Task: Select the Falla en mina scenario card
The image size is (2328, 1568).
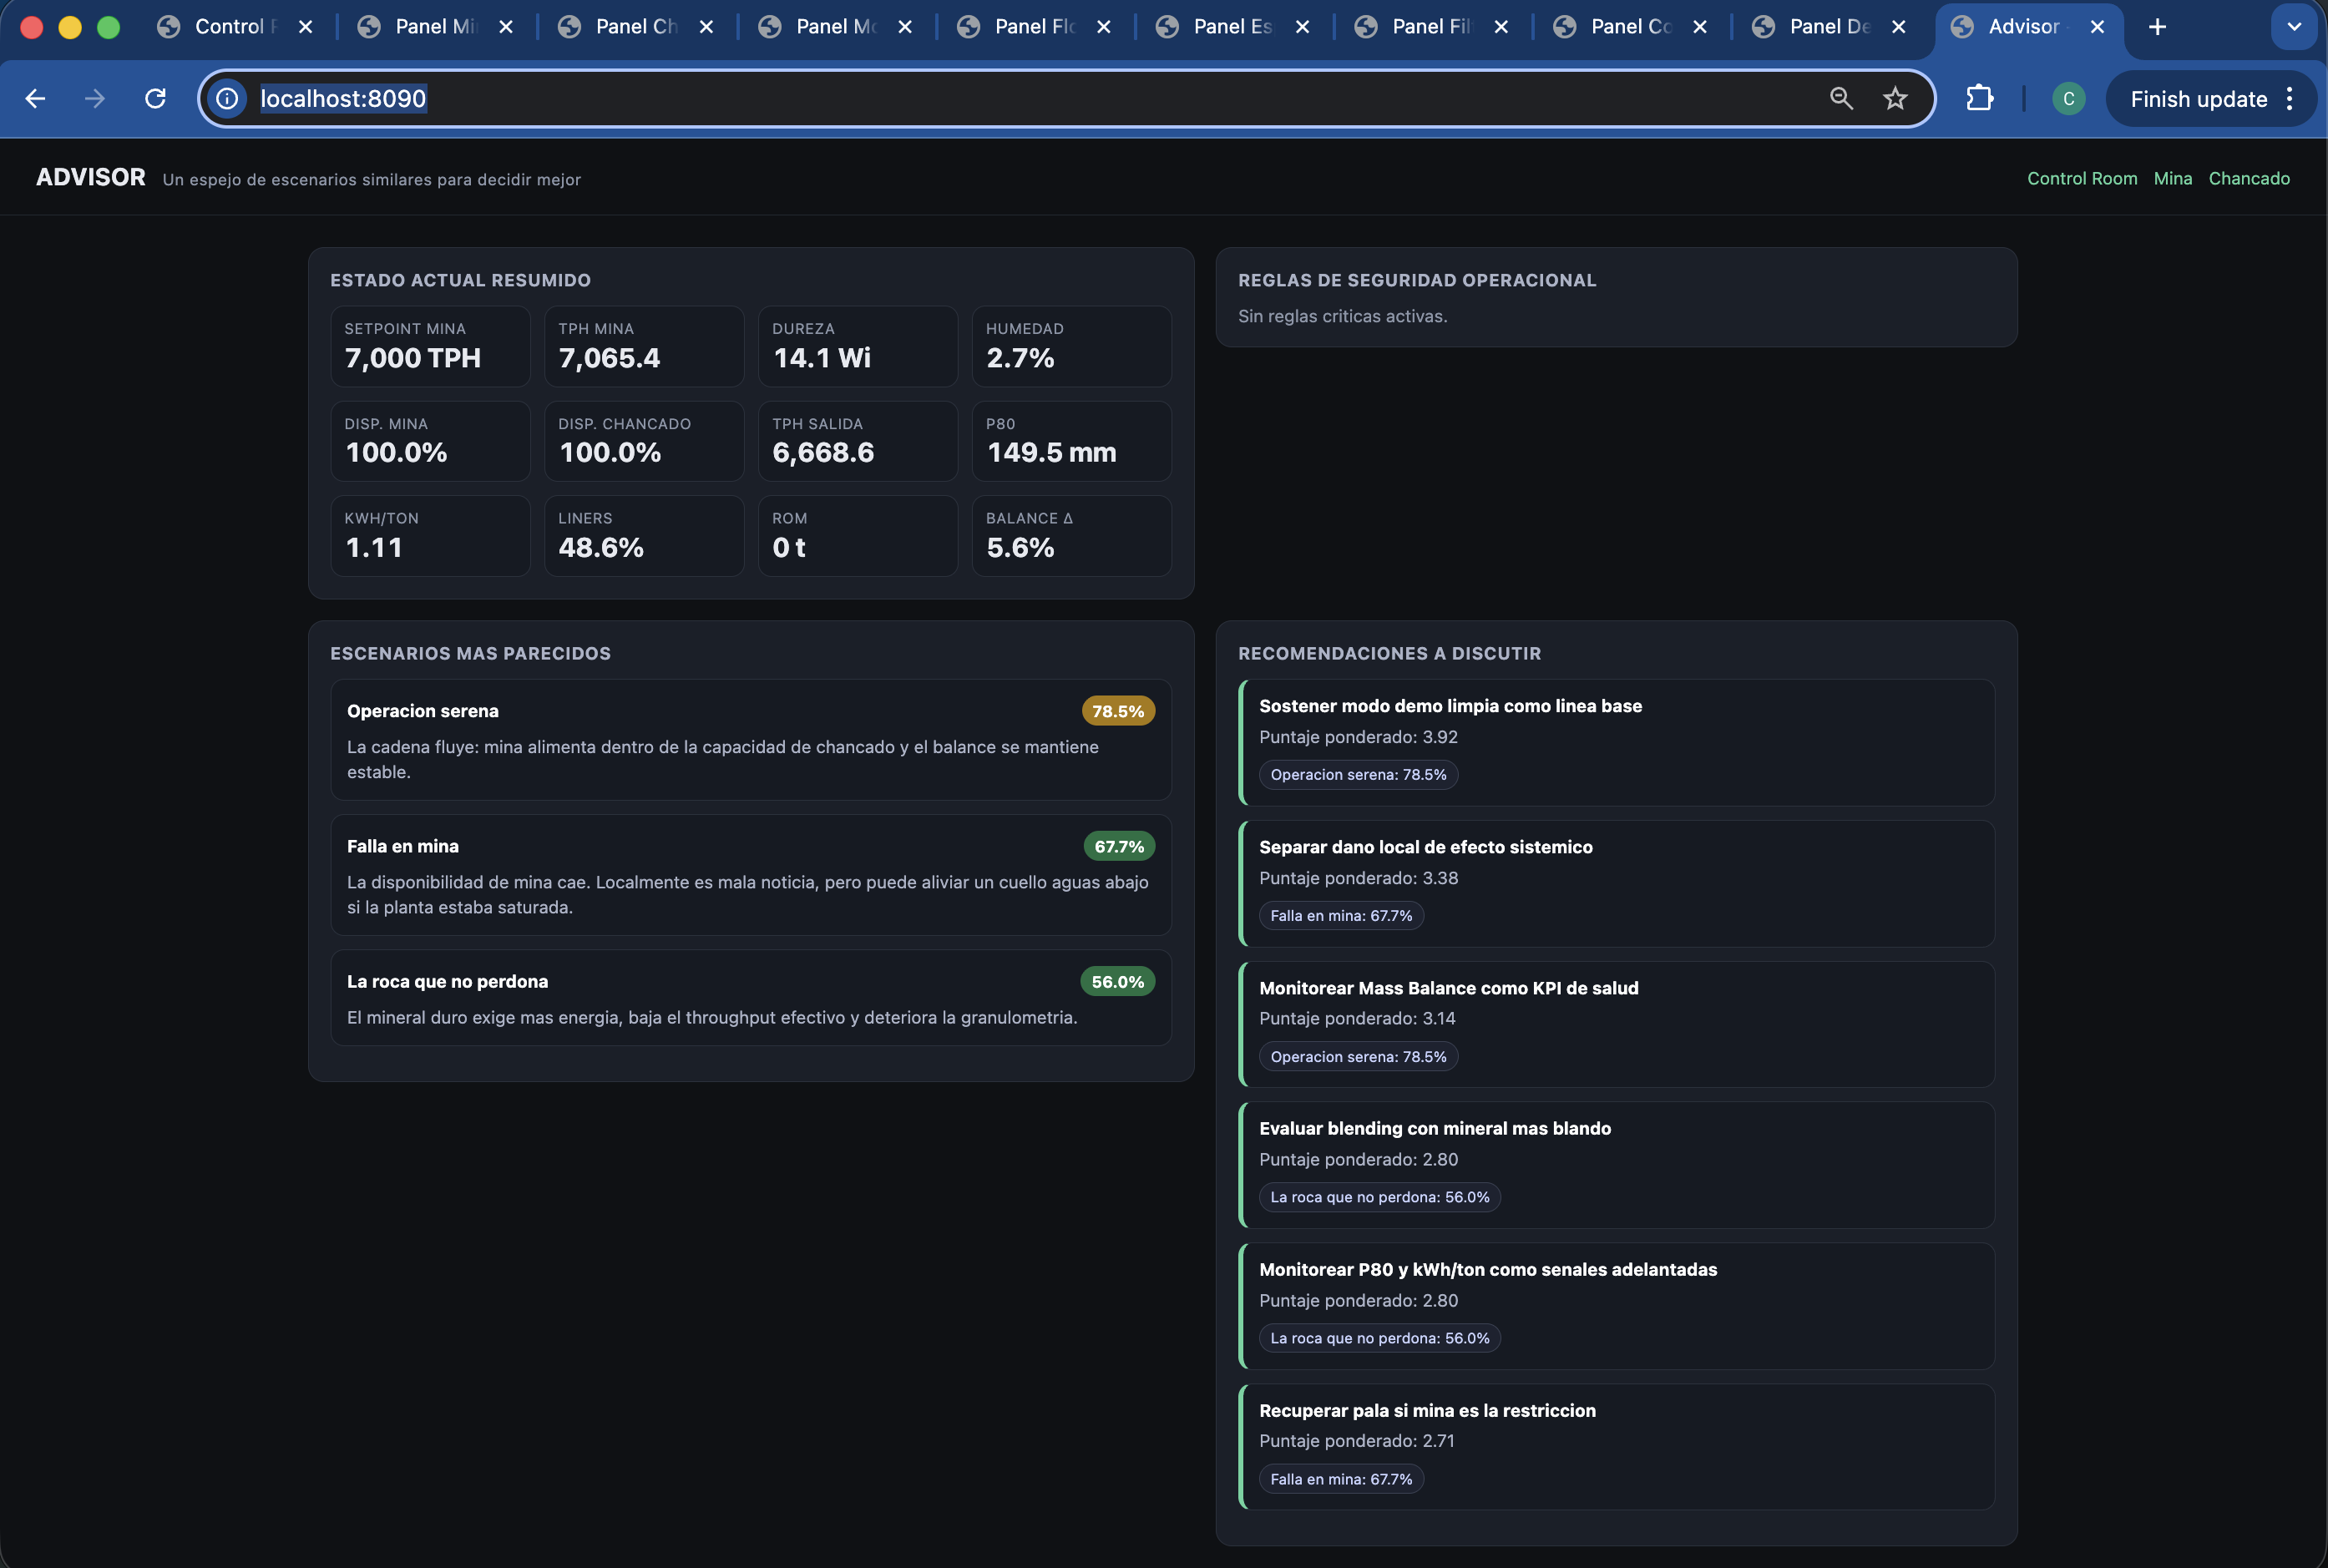Action: pos(751,875)
